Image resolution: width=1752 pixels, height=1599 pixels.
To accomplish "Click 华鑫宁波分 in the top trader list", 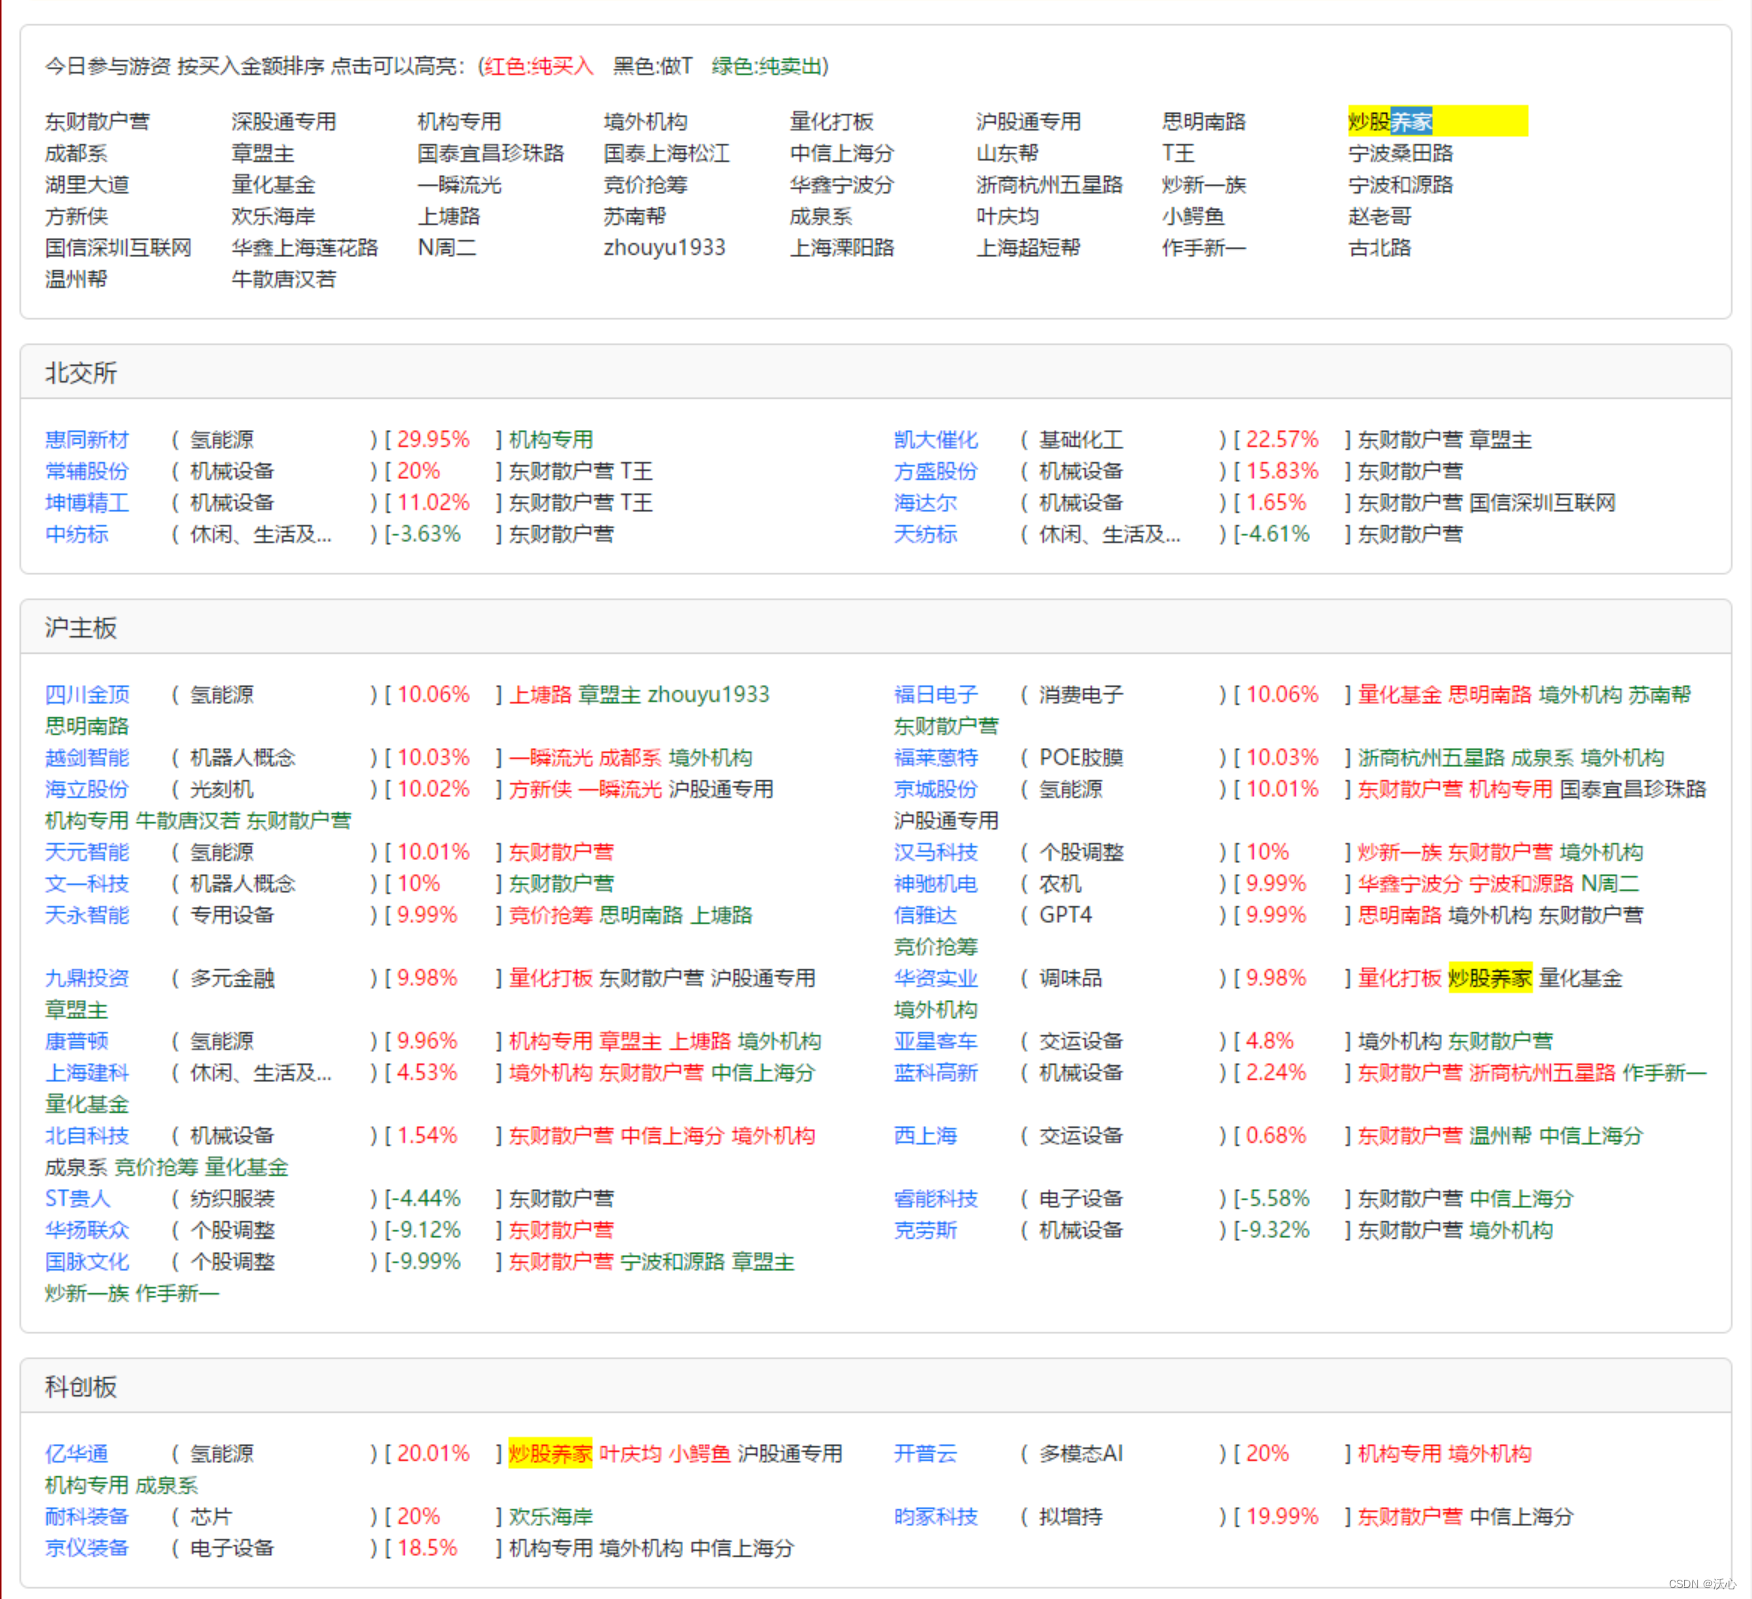I will [841, 184].
